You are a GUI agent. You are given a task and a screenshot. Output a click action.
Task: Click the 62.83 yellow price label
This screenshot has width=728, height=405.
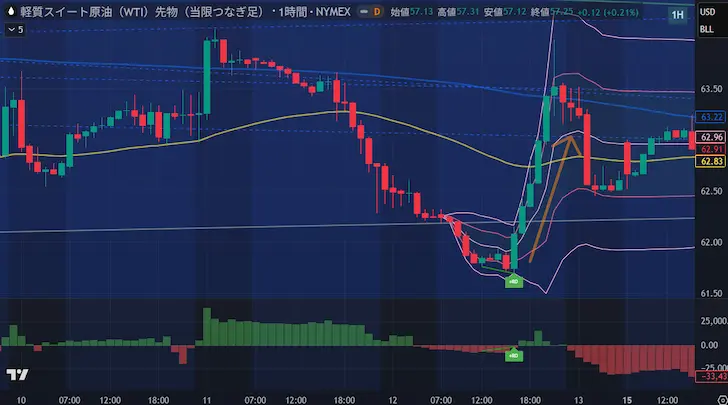coord(712,162)
